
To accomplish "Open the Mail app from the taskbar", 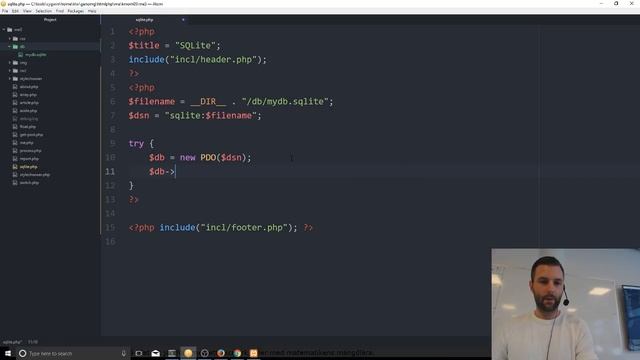I will [x=156, y=353].
